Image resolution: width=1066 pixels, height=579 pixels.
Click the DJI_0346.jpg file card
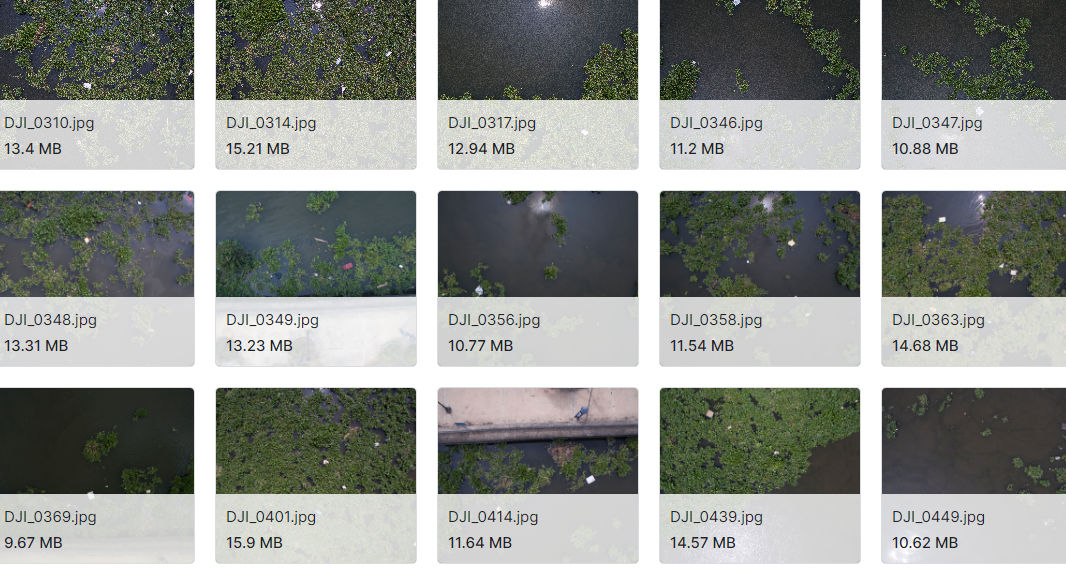(x=759, y=84)
